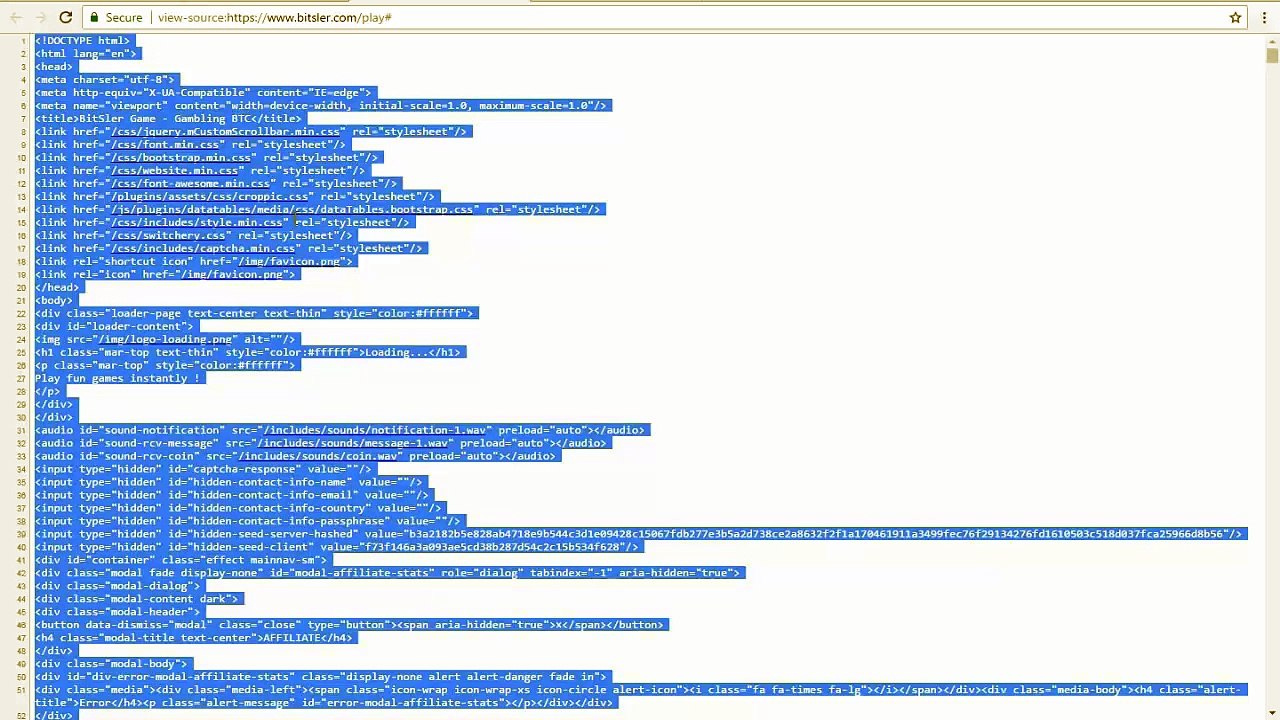Click the green Secure padlock icon
1280x720 pixels.
[x=94, y=17]
